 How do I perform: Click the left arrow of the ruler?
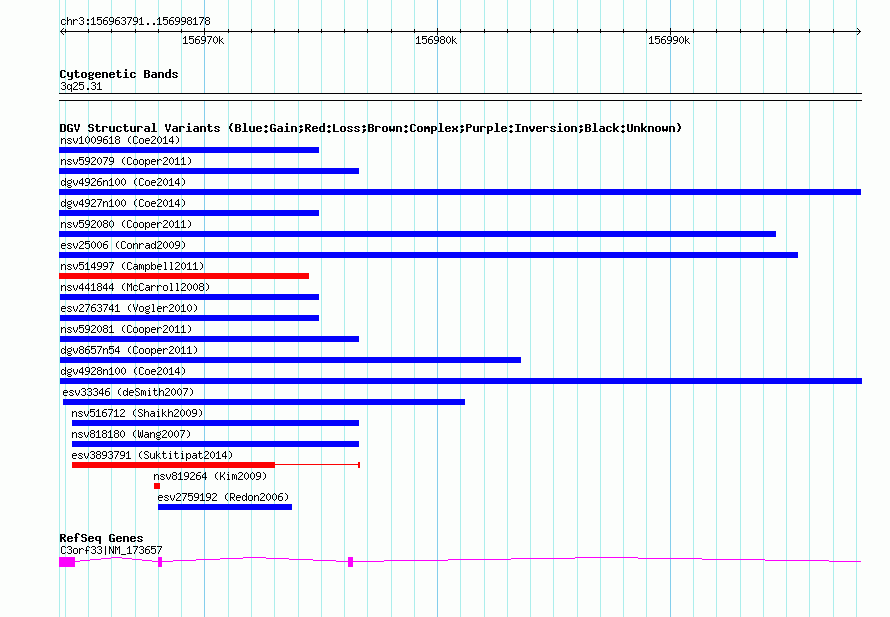click(x=62, y=31)
